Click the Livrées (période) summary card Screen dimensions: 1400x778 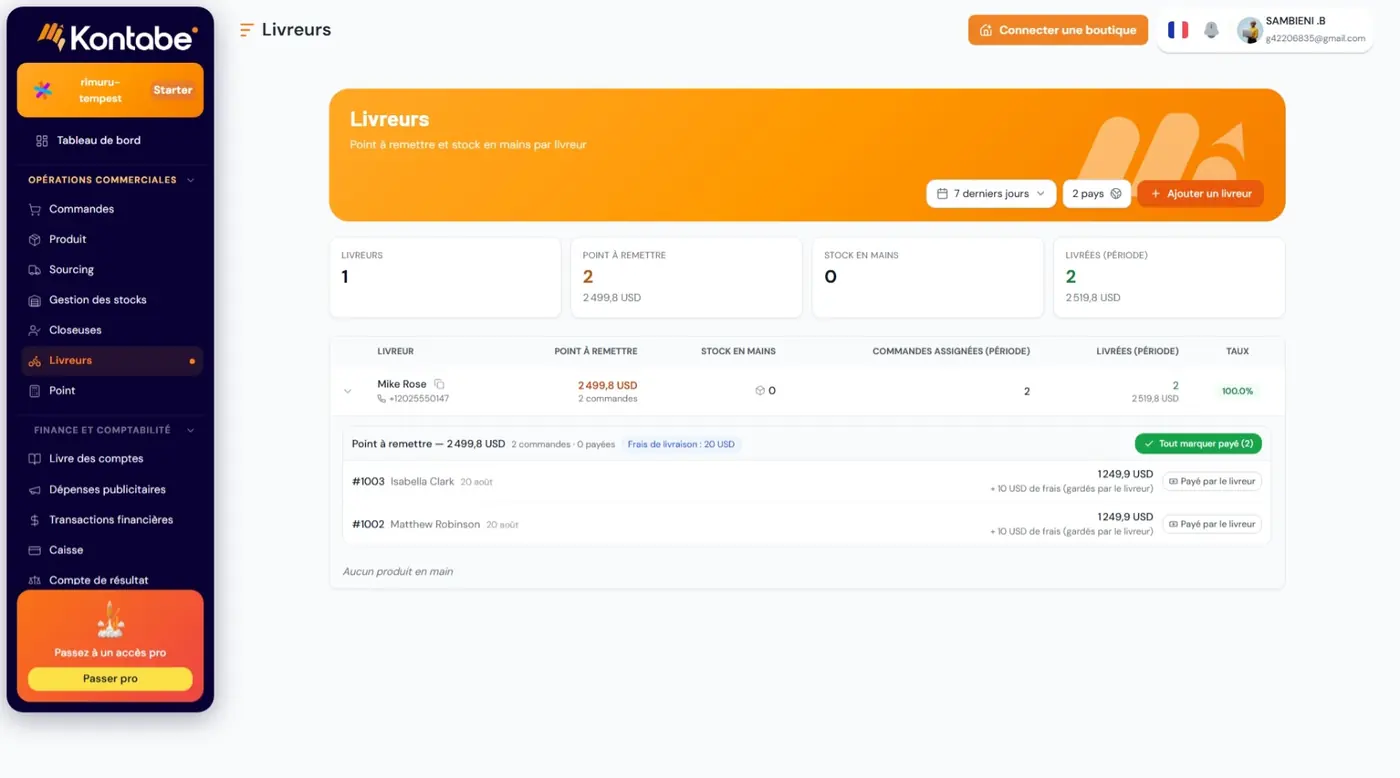(1169, 277)
